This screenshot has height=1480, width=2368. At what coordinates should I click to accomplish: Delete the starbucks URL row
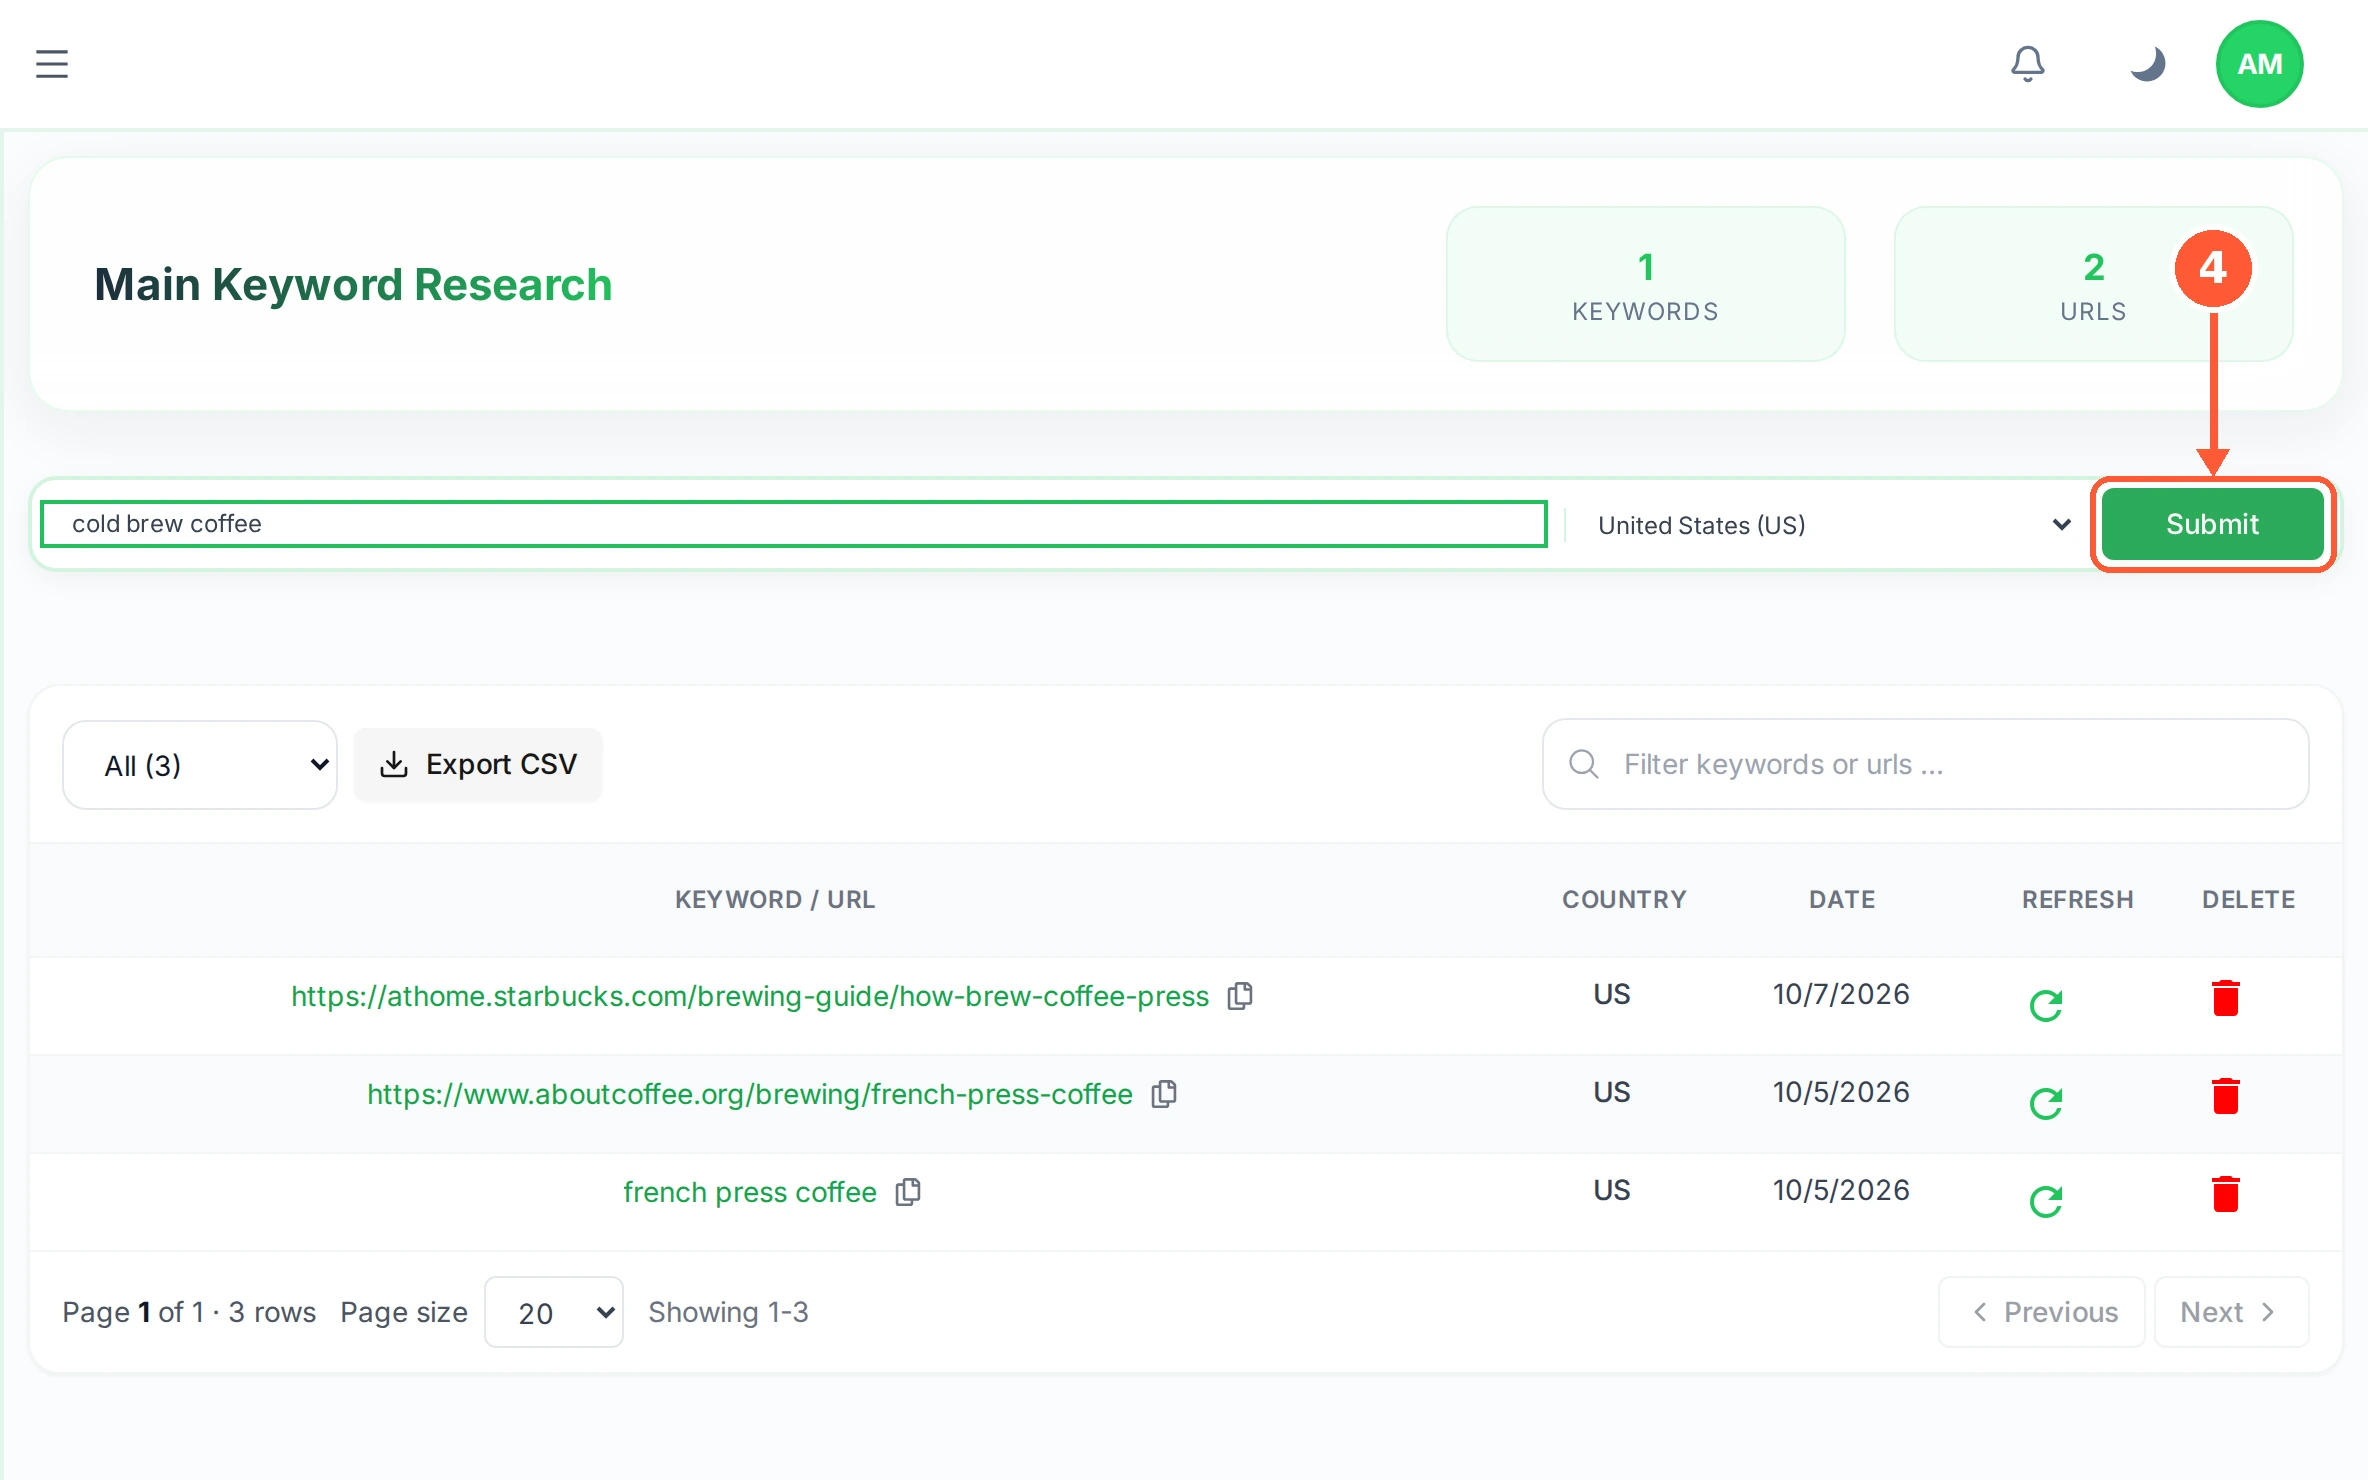pos(2226,998)
